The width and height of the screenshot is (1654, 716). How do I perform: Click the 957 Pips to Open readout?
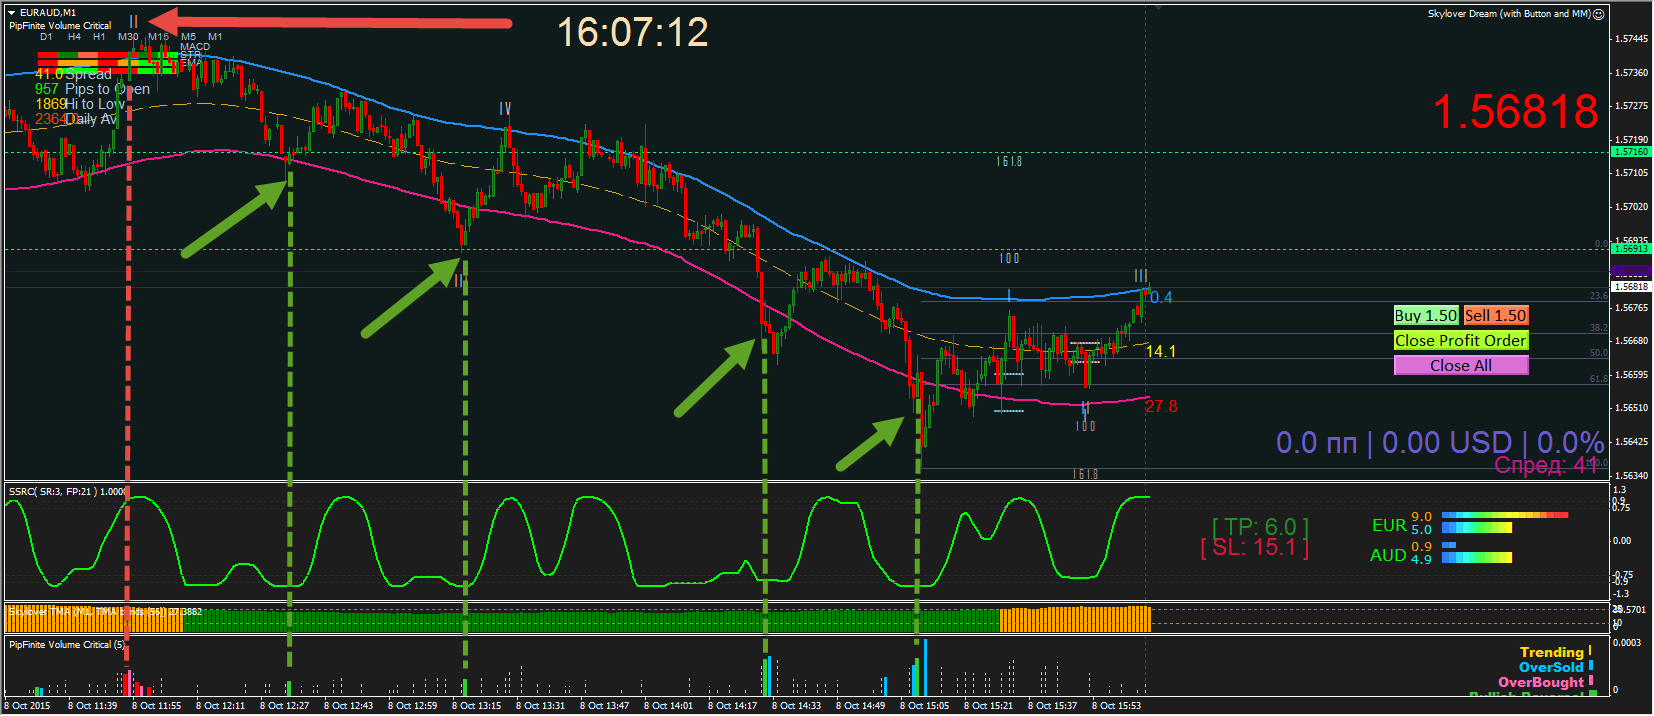pyautogui.click(x=92, y=89)
